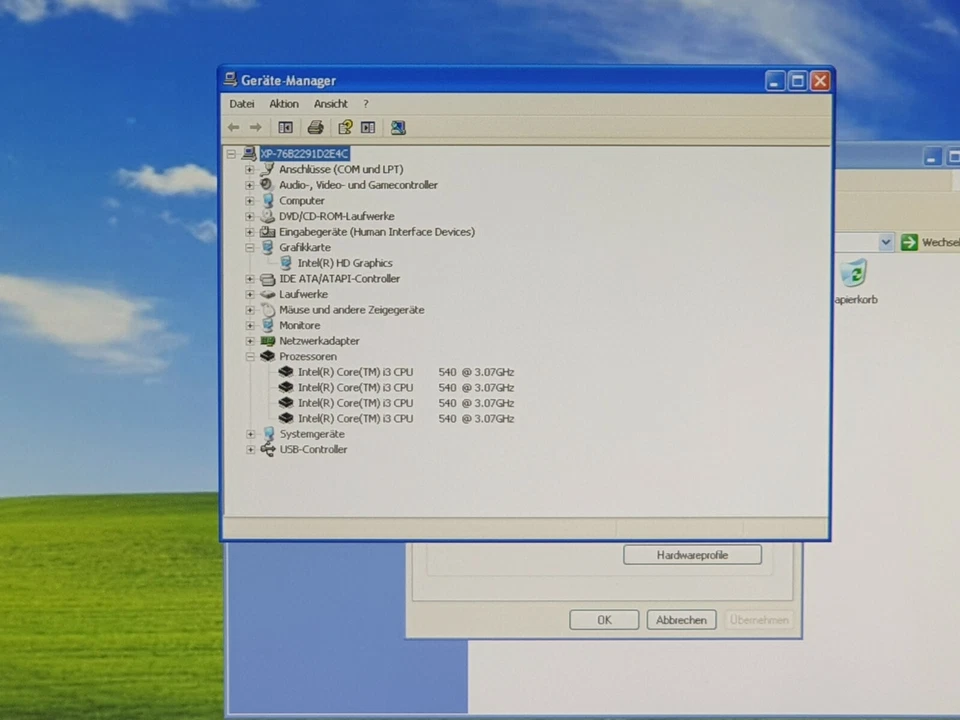Collapse the Prozessoren node
Screen dimensions: 960x720
pyautogui.click(x=250, y=356)
